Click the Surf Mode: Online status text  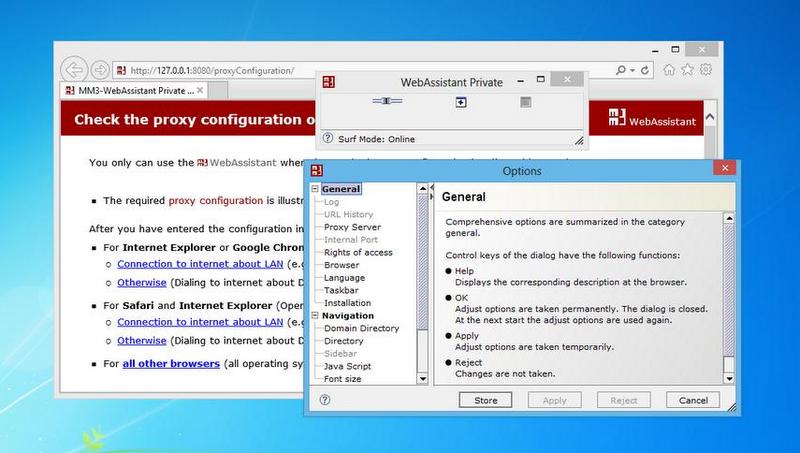click(x=376, y=139)
